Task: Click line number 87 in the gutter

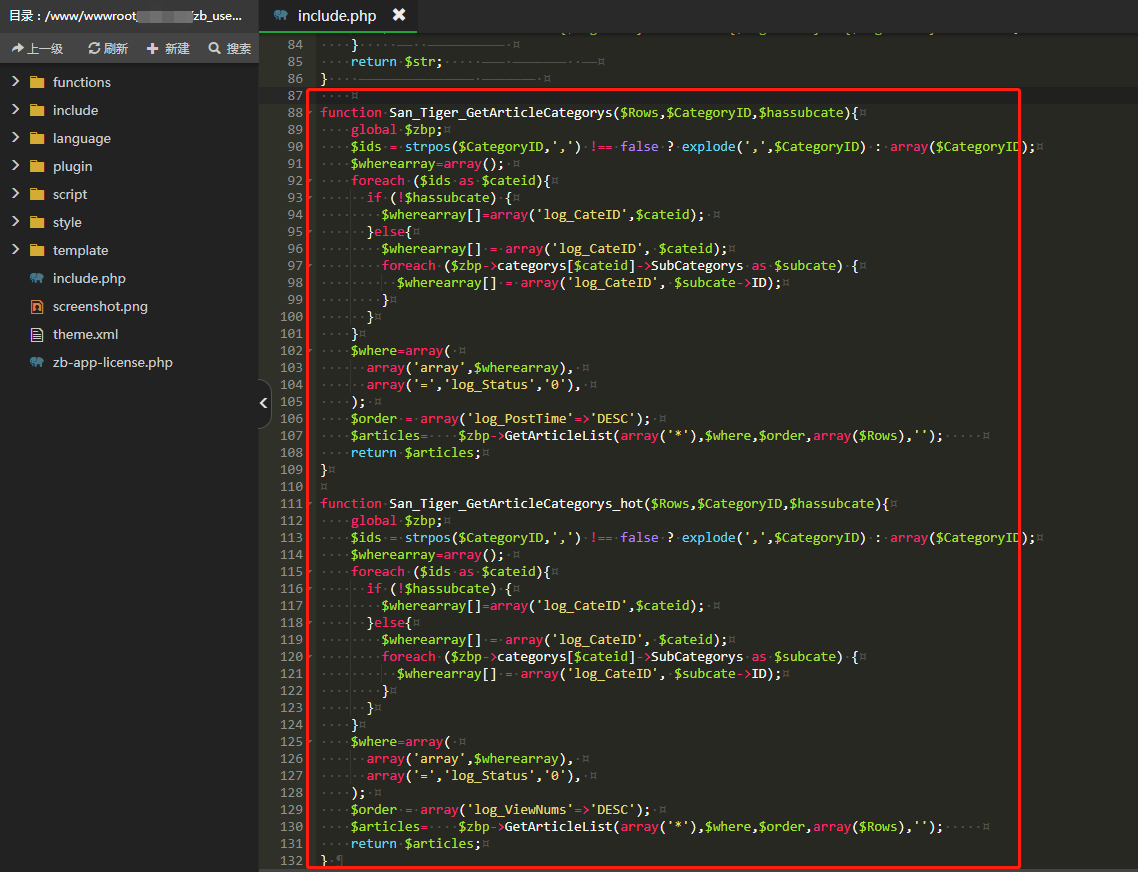Action: [x=295, y=96]
